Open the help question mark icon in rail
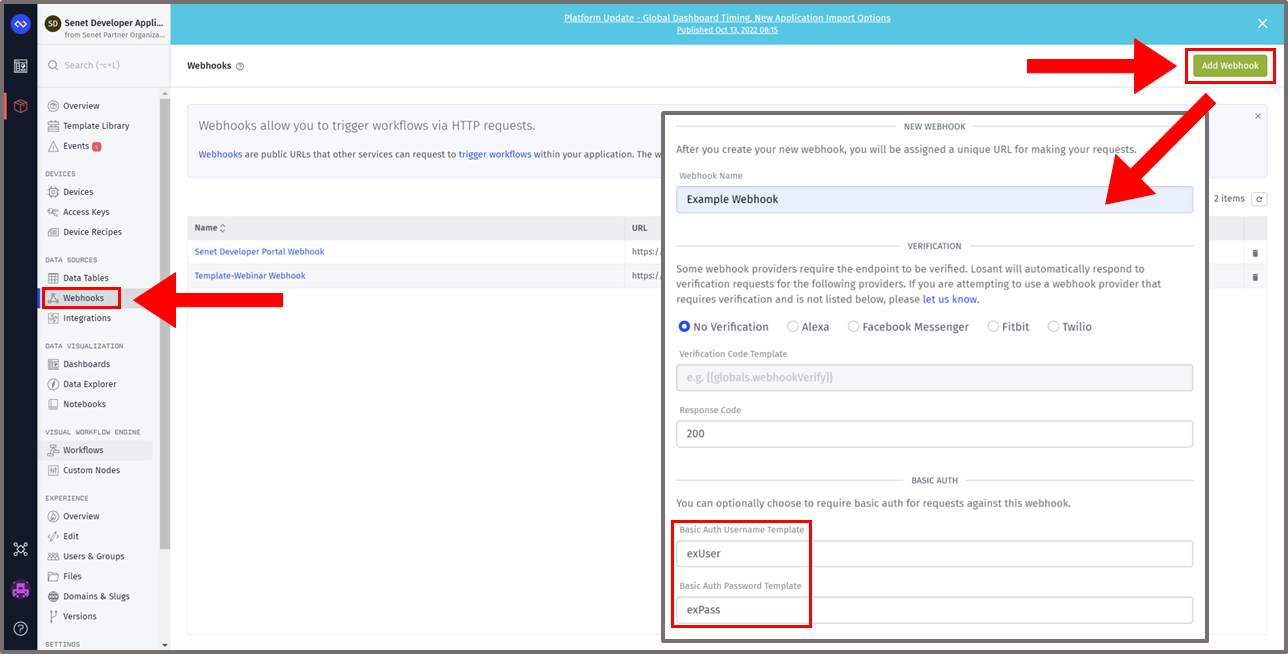 pos(20,629)
